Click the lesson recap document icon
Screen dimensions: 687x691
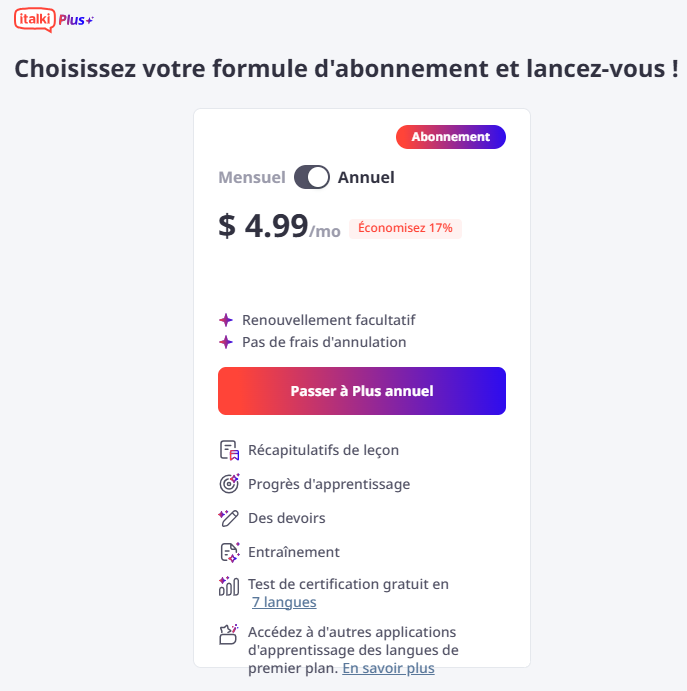(x=229, y=450)
